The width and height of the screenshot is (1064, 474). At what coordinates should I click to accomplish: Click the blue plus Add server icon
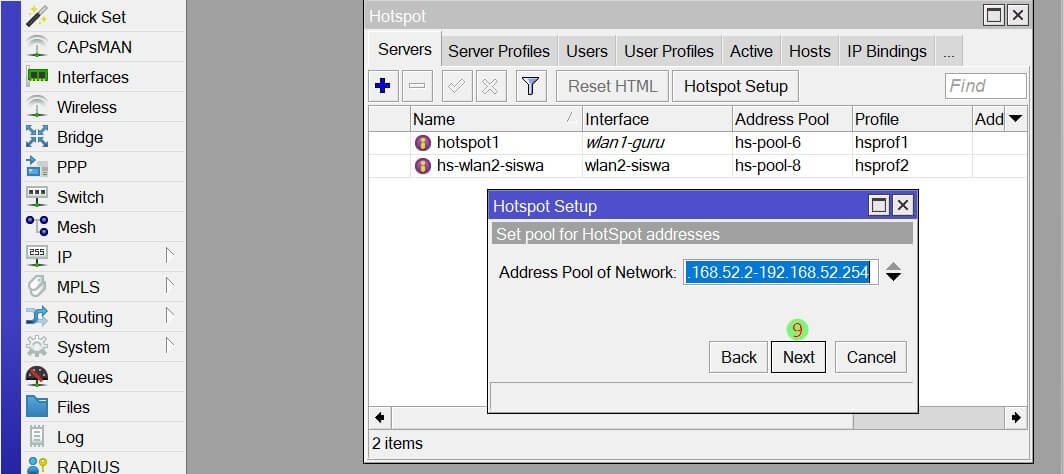pyautogui.click(x=382, y=86)
